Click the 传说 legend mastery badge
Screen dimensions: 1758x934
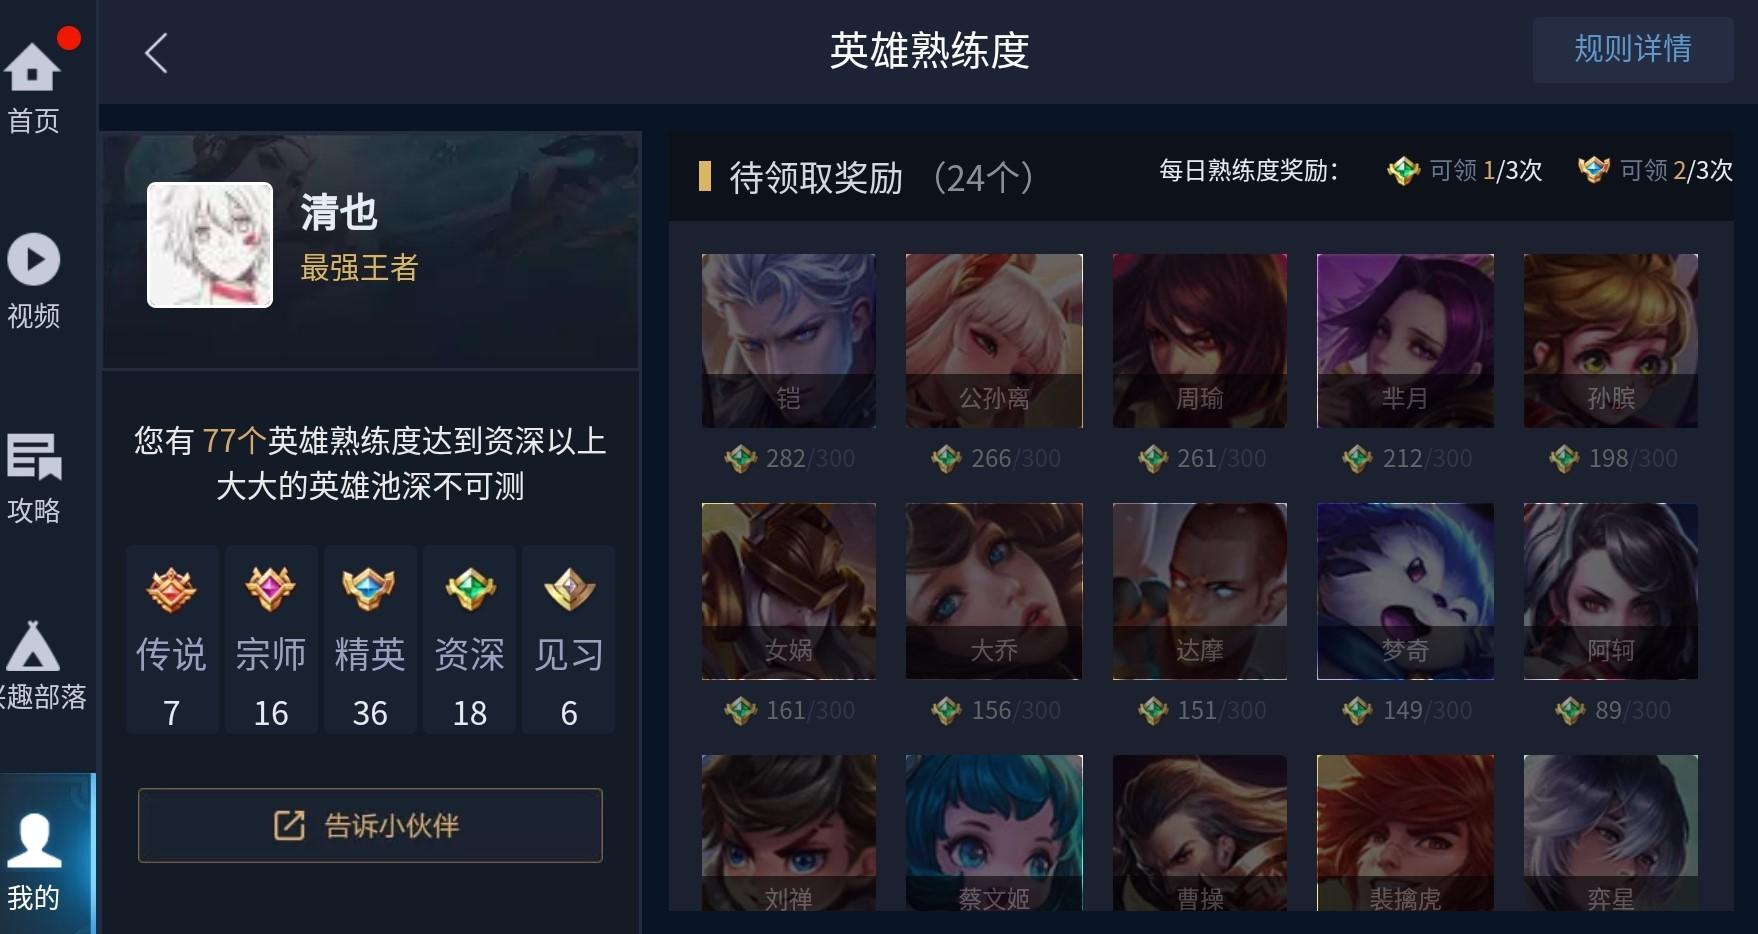pyautogui.click(x=171, y=589)
